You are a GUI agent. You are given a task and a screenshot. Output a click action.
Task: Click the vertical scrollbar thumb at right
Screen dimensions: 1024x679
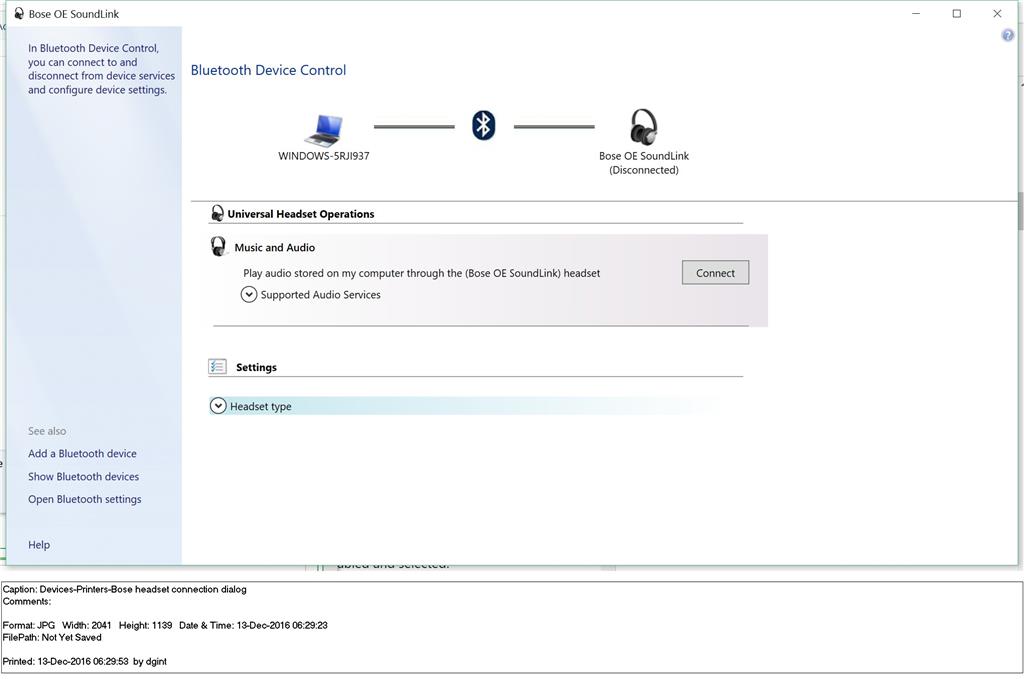[1020, 211]
